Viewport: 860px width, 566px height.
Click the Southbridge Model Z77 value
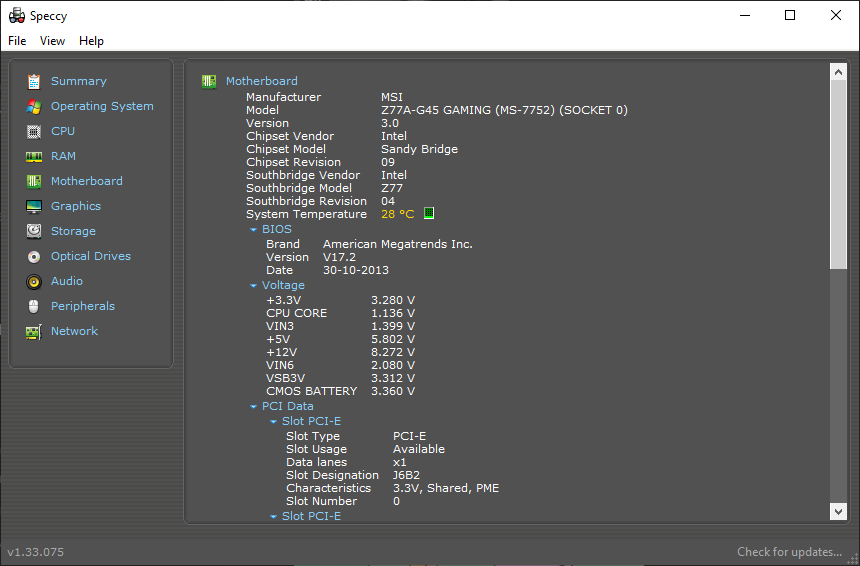pyautogui.click(x=392, y=188)
